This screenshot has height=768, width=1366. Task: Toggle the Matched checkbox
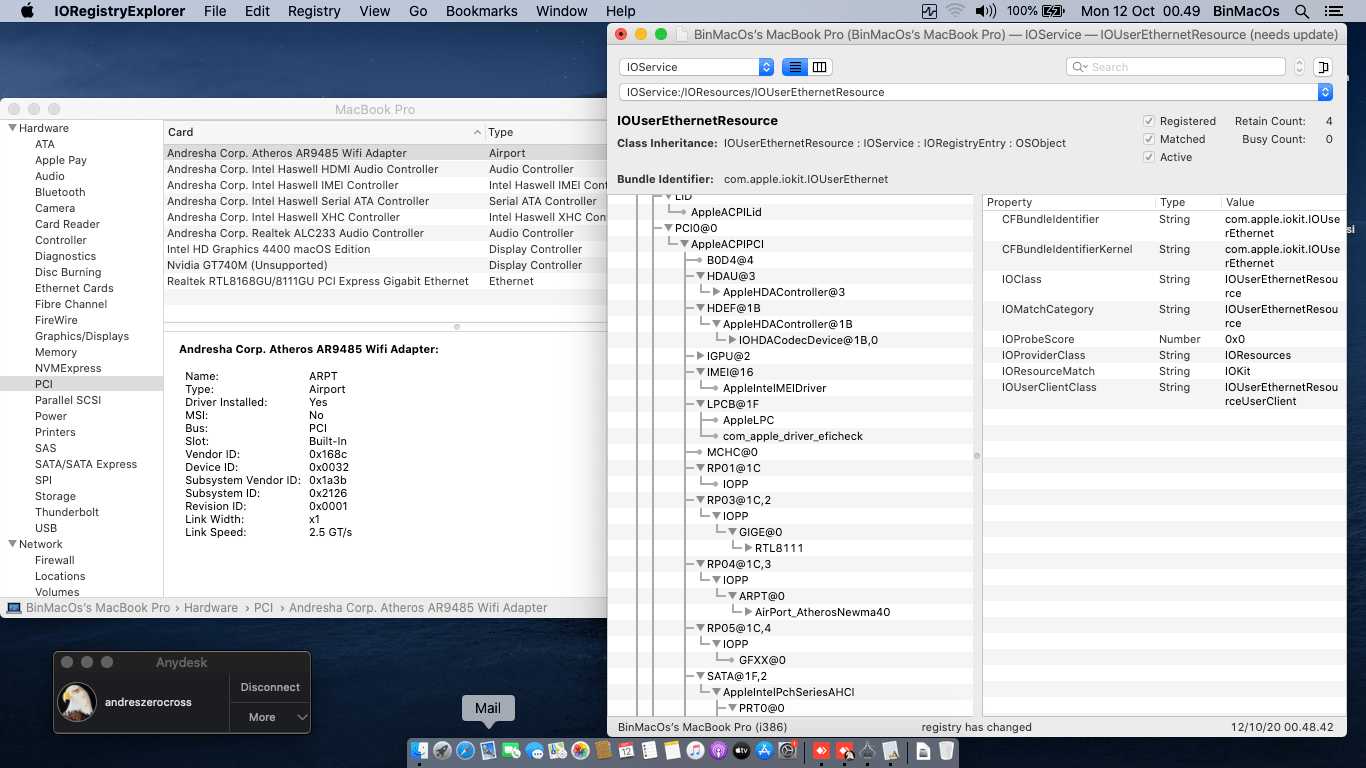[x=1148, y=138]
